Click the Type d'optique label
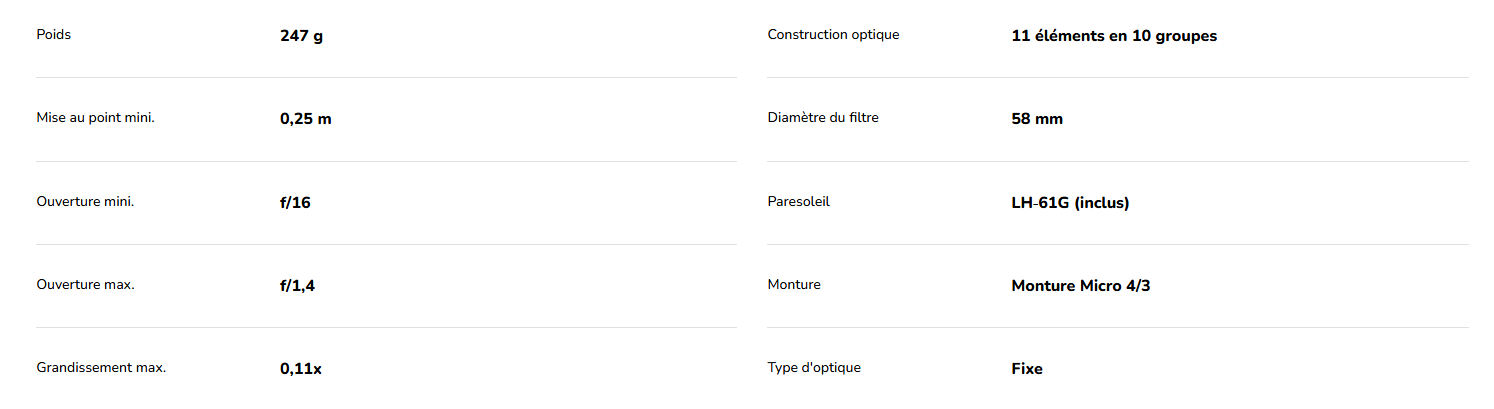 [x=814, y=368]
